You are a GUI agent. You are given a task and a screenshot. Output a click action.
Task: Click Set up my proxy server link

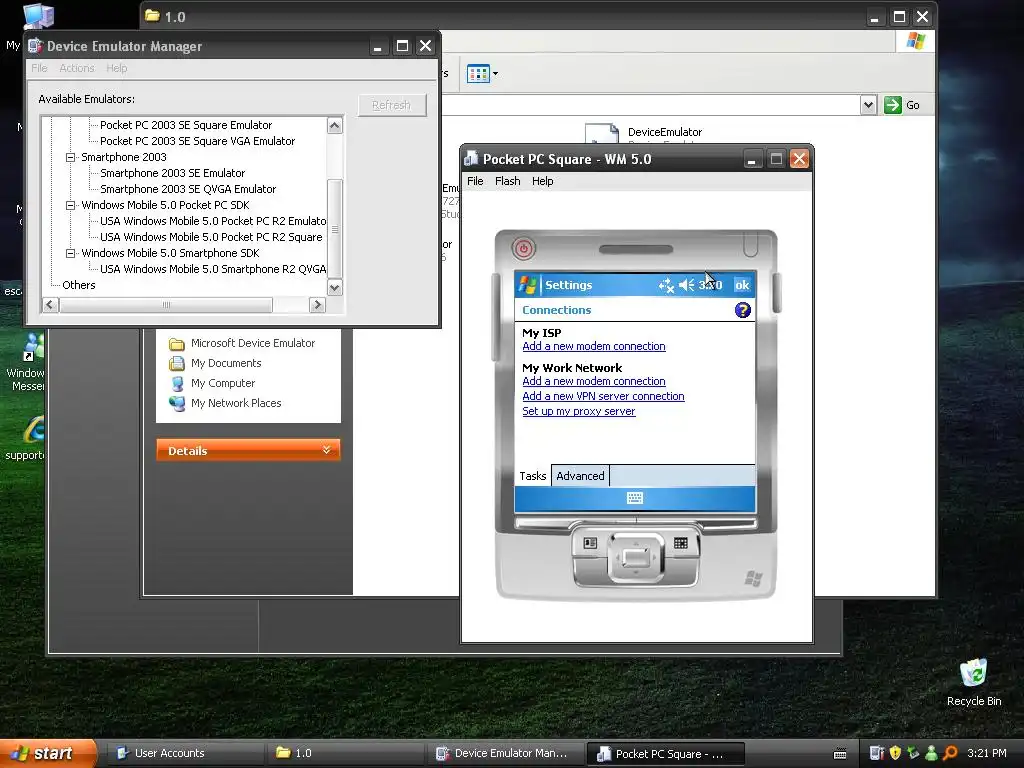coord(579,411)
